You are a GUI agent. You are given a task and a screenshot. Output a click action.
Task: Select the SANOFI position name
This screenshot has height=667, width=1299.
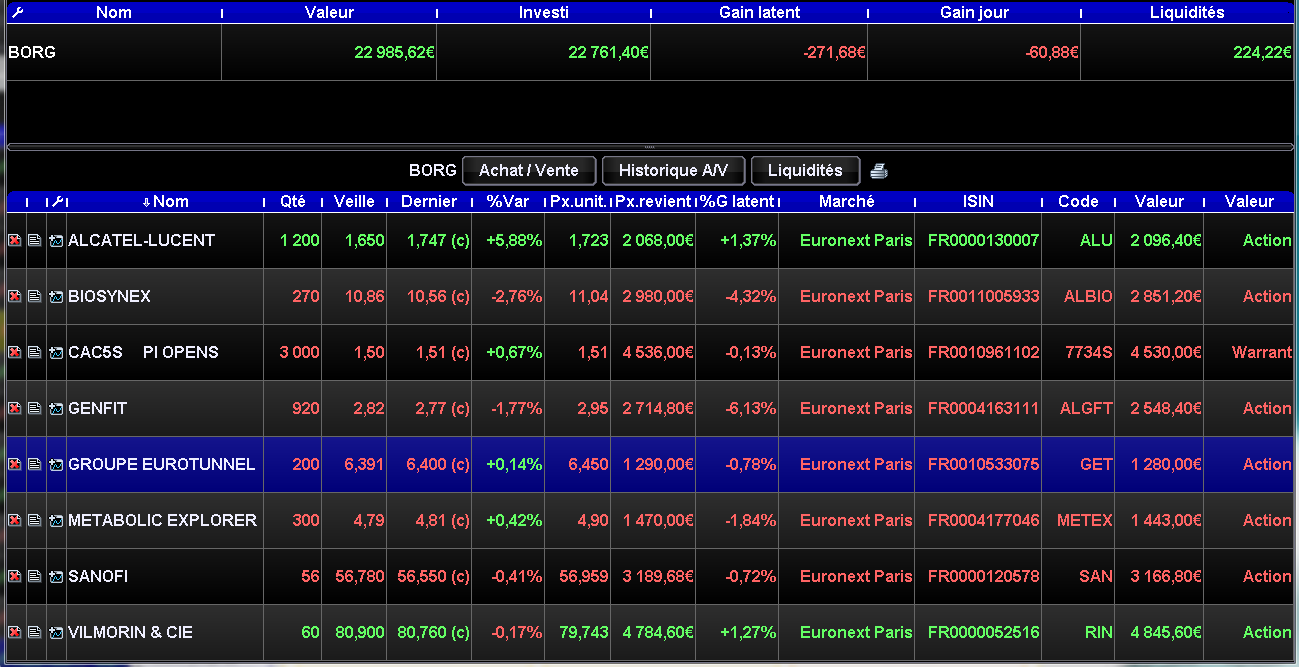pos(98,577)
